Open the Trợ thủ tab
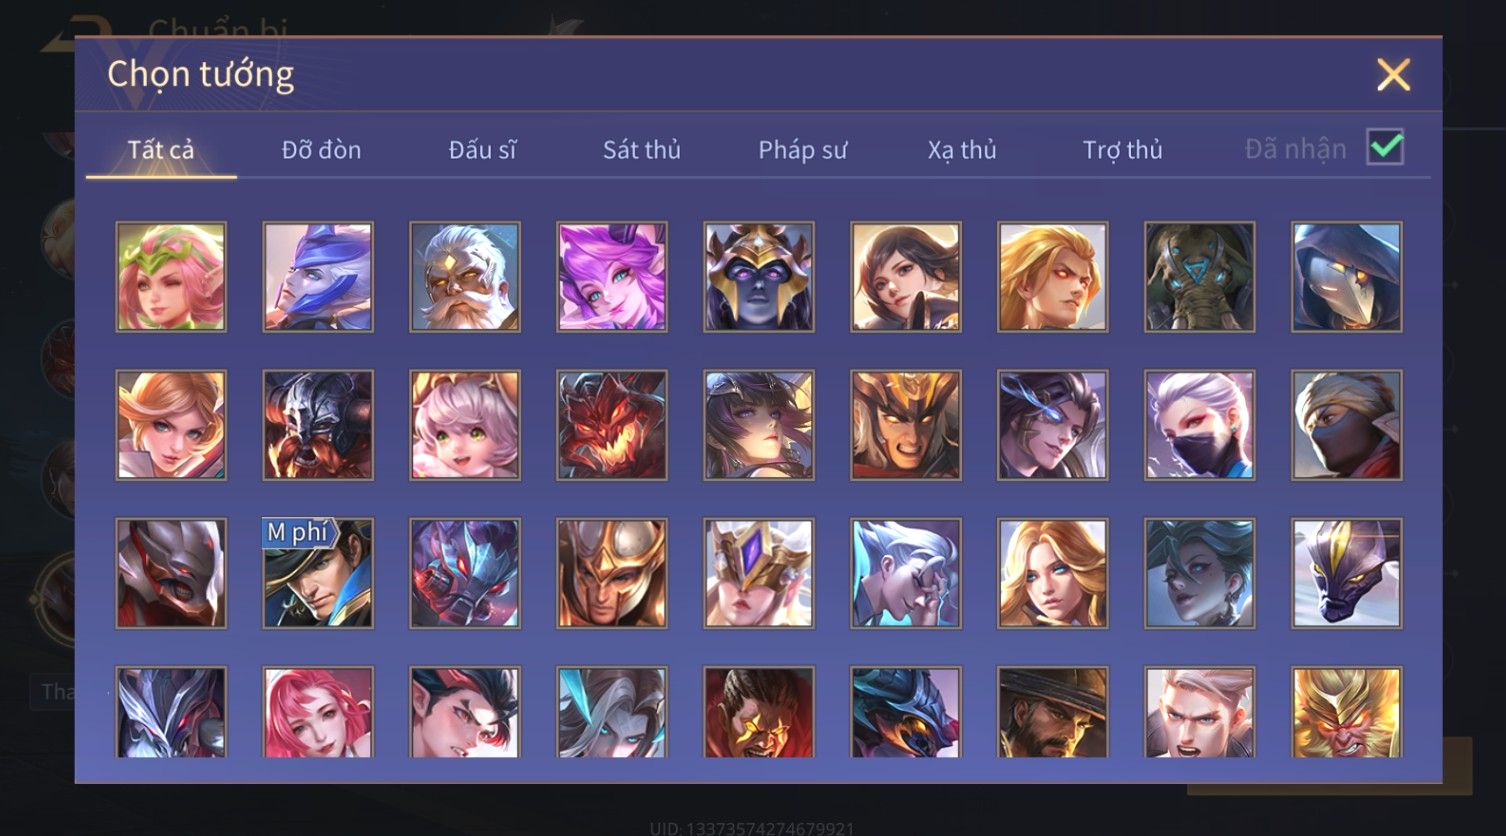 tap(1122, 150)
